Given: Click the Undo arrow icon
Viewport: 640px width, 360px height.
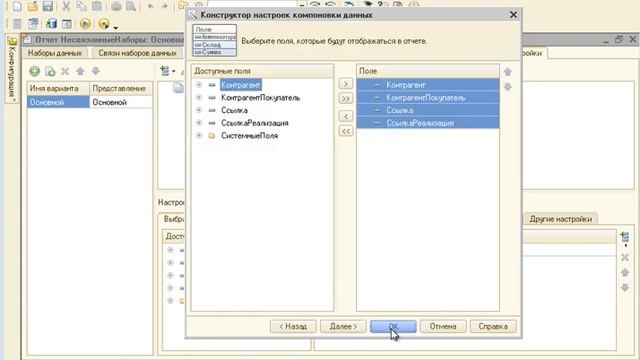Looking at the screenshot, I should pyautogui.click(x=150, y=6).
